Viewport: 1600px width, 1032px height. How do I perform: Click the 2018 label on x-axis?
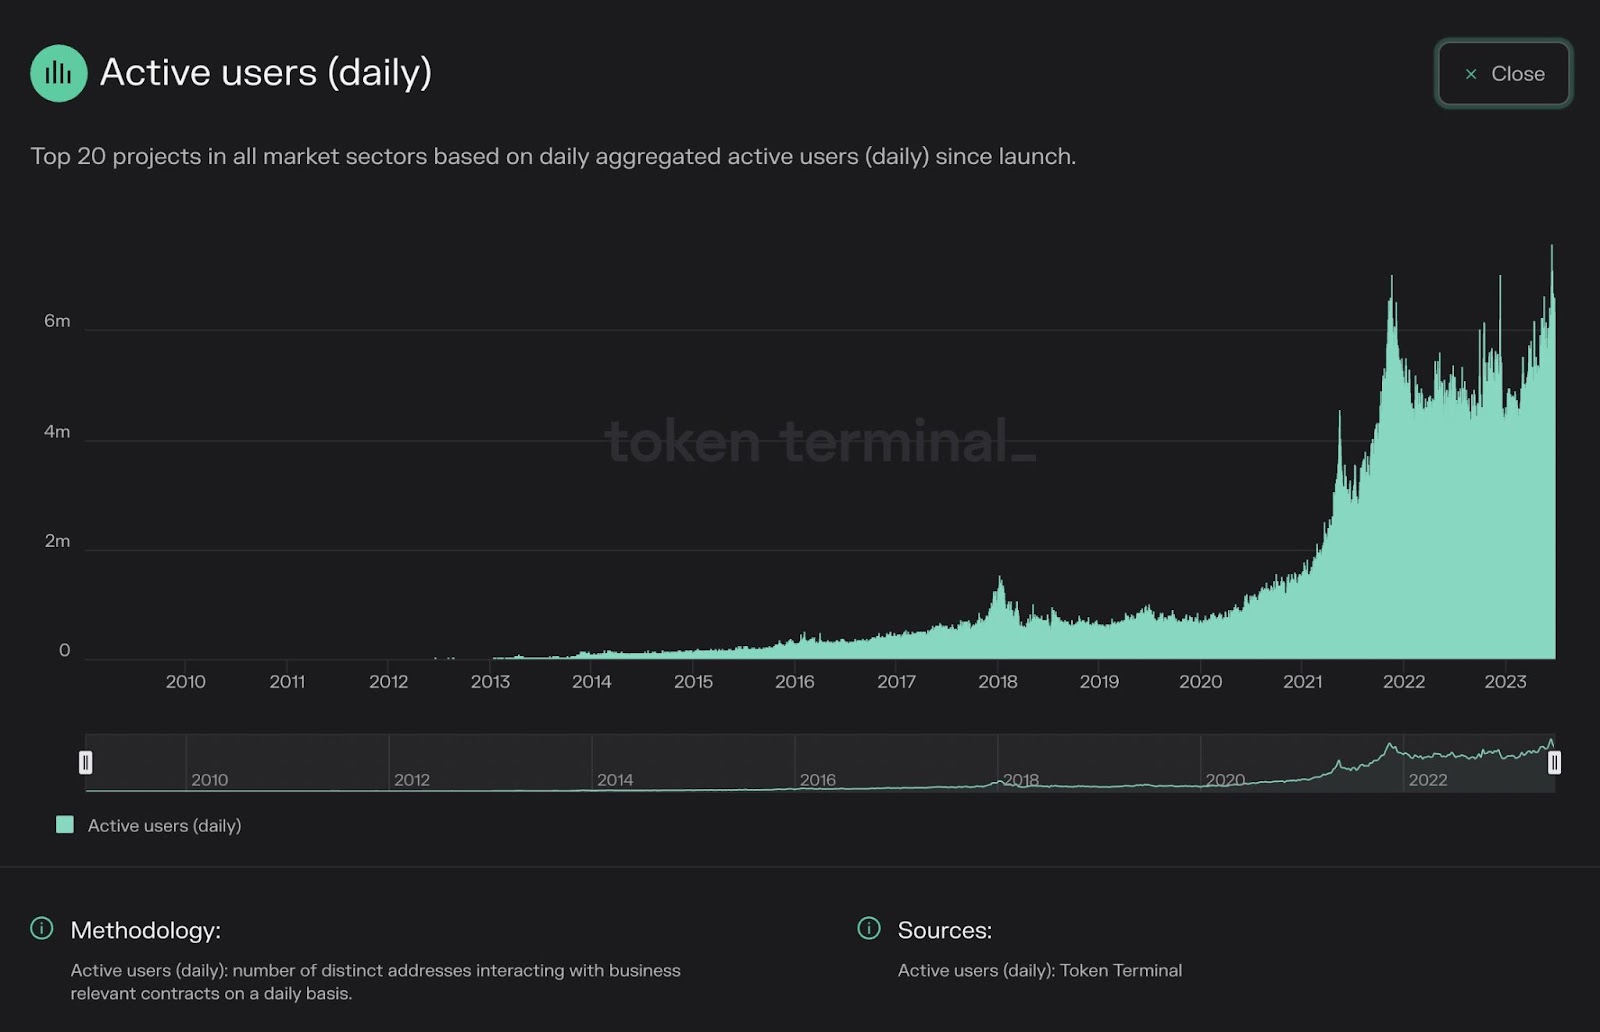[x=997, y=682]
